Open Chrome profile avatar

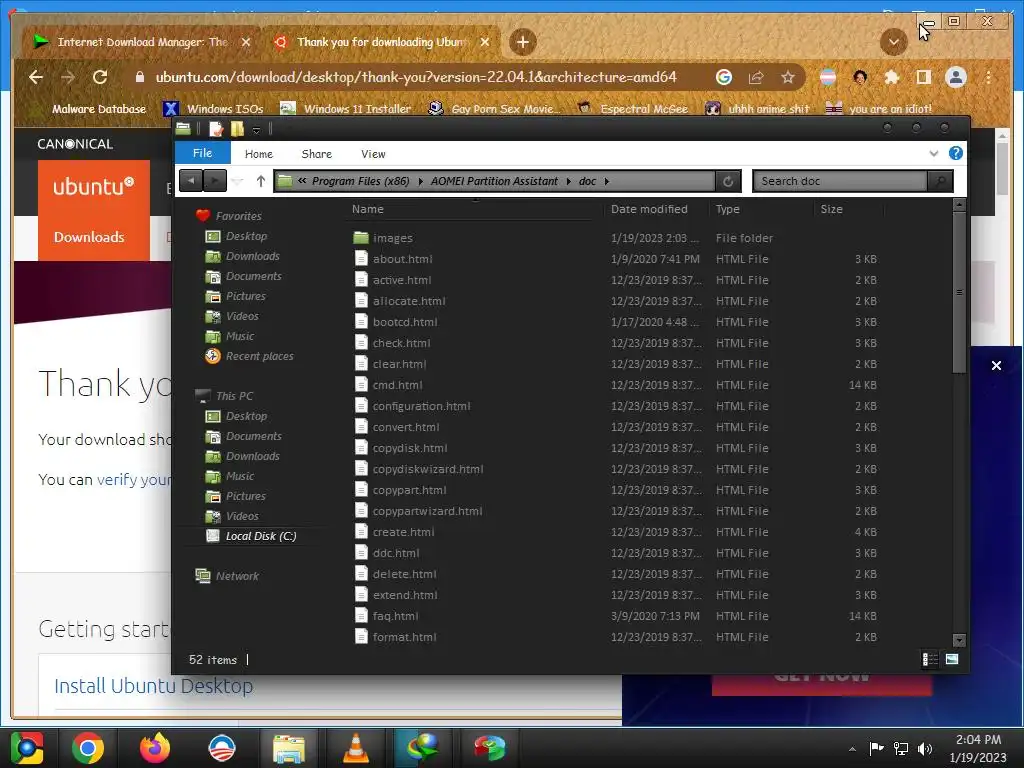coord(956,77)
